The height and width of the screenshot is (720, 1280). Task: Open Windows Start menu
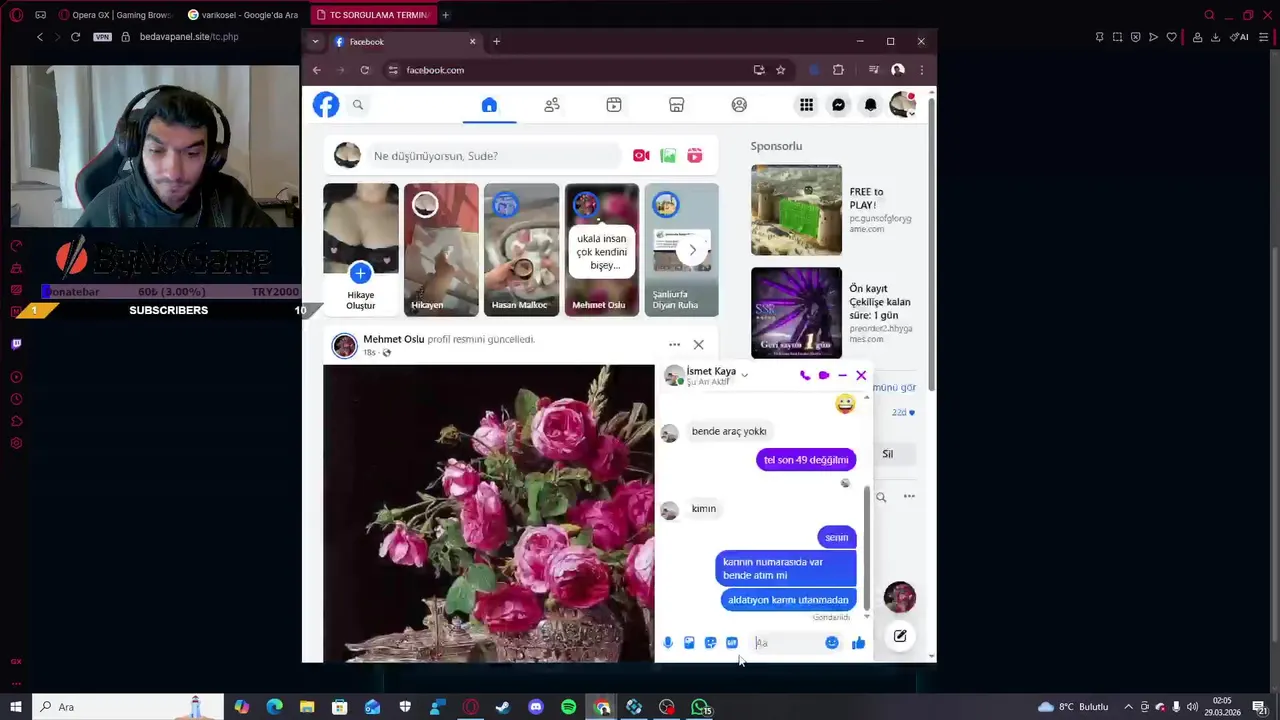pyautogui.click(x=16, y=707)
